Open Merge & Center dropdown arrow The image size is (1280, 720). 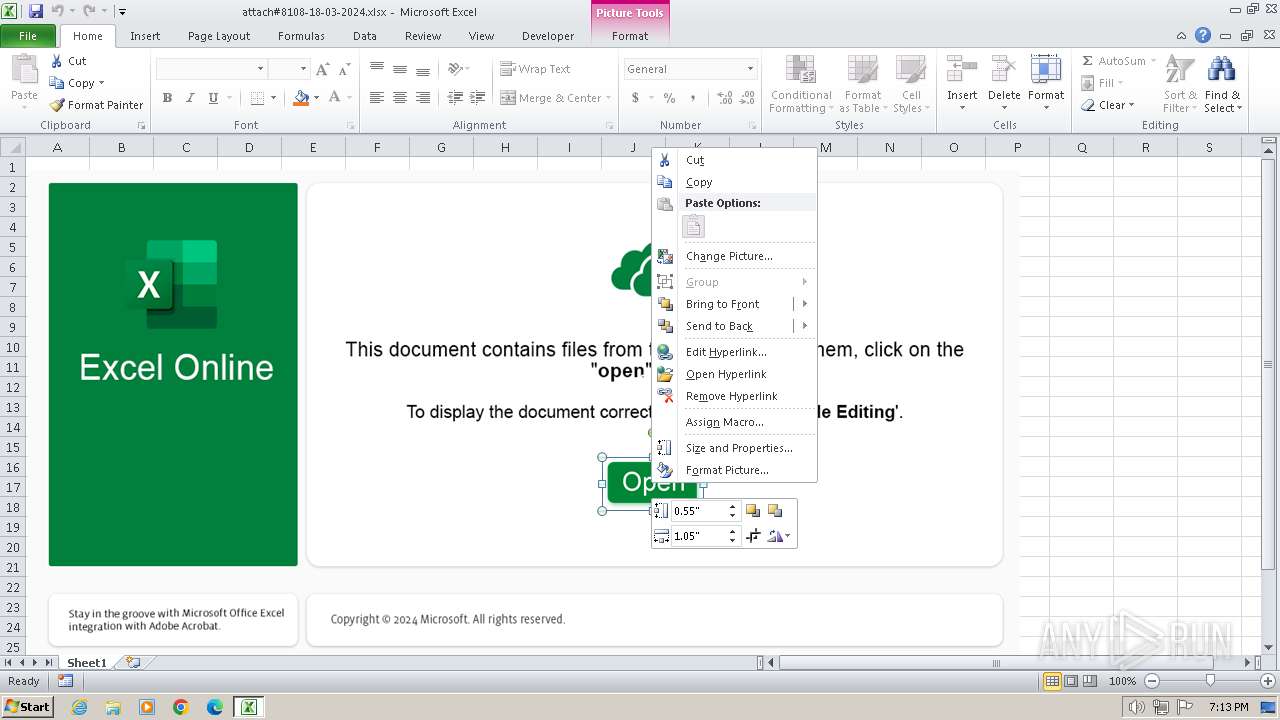609,98
